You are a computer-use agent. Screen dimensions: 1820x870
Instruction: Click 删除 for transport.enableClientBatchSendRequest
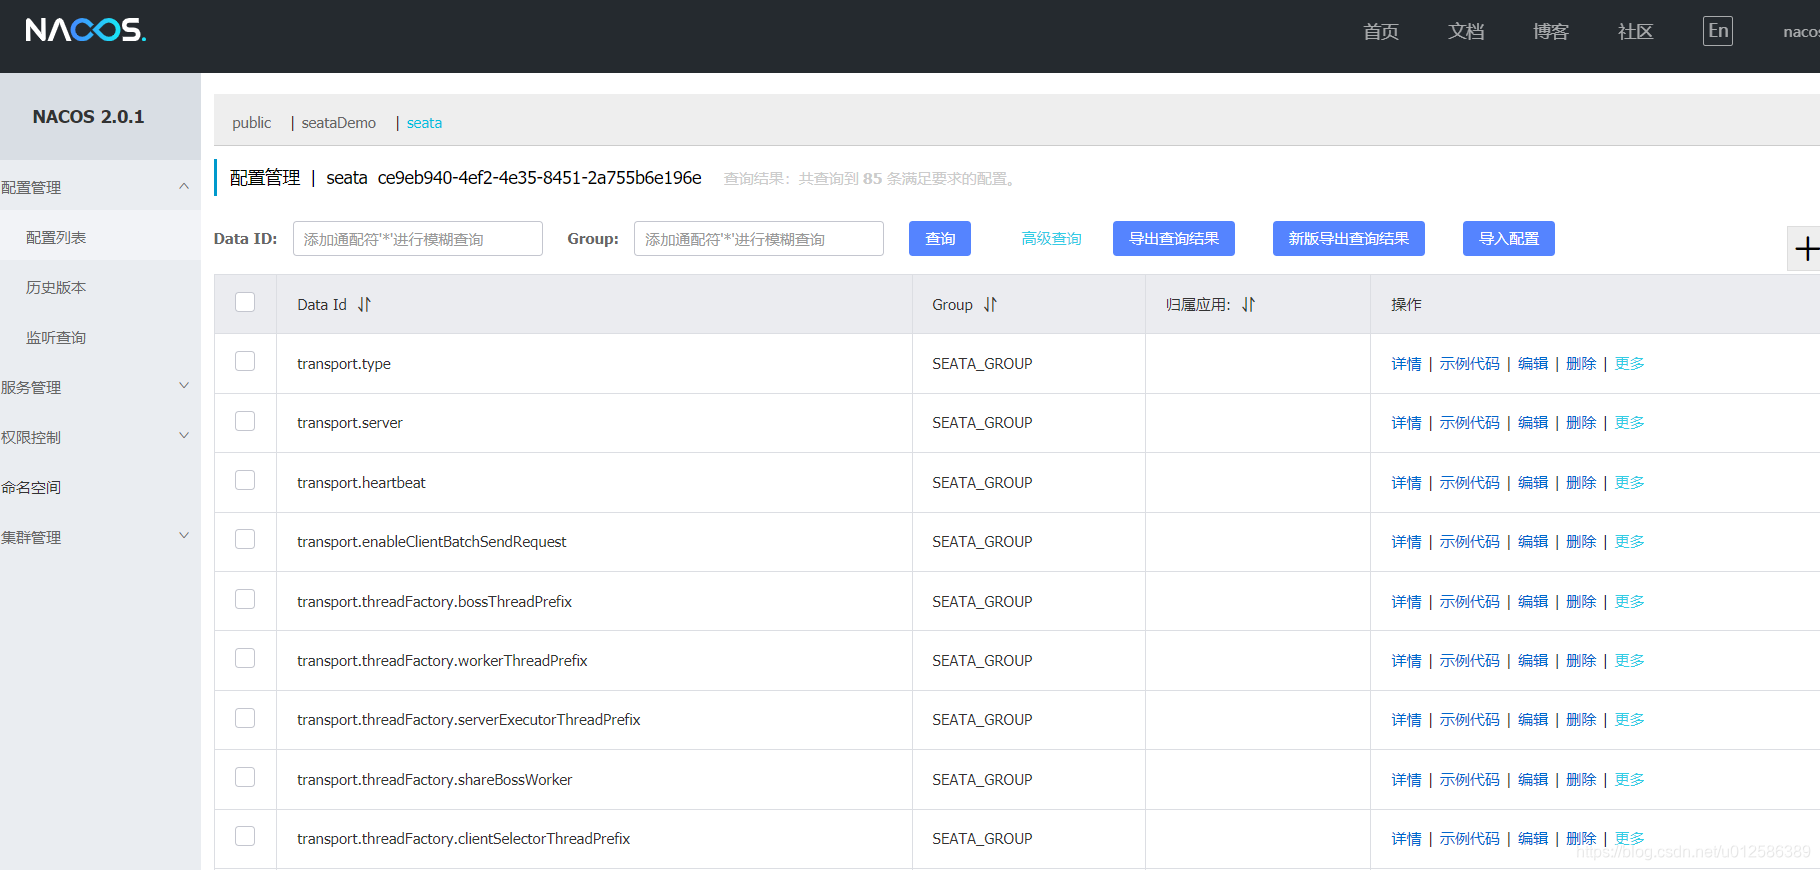coord(1581,542)
